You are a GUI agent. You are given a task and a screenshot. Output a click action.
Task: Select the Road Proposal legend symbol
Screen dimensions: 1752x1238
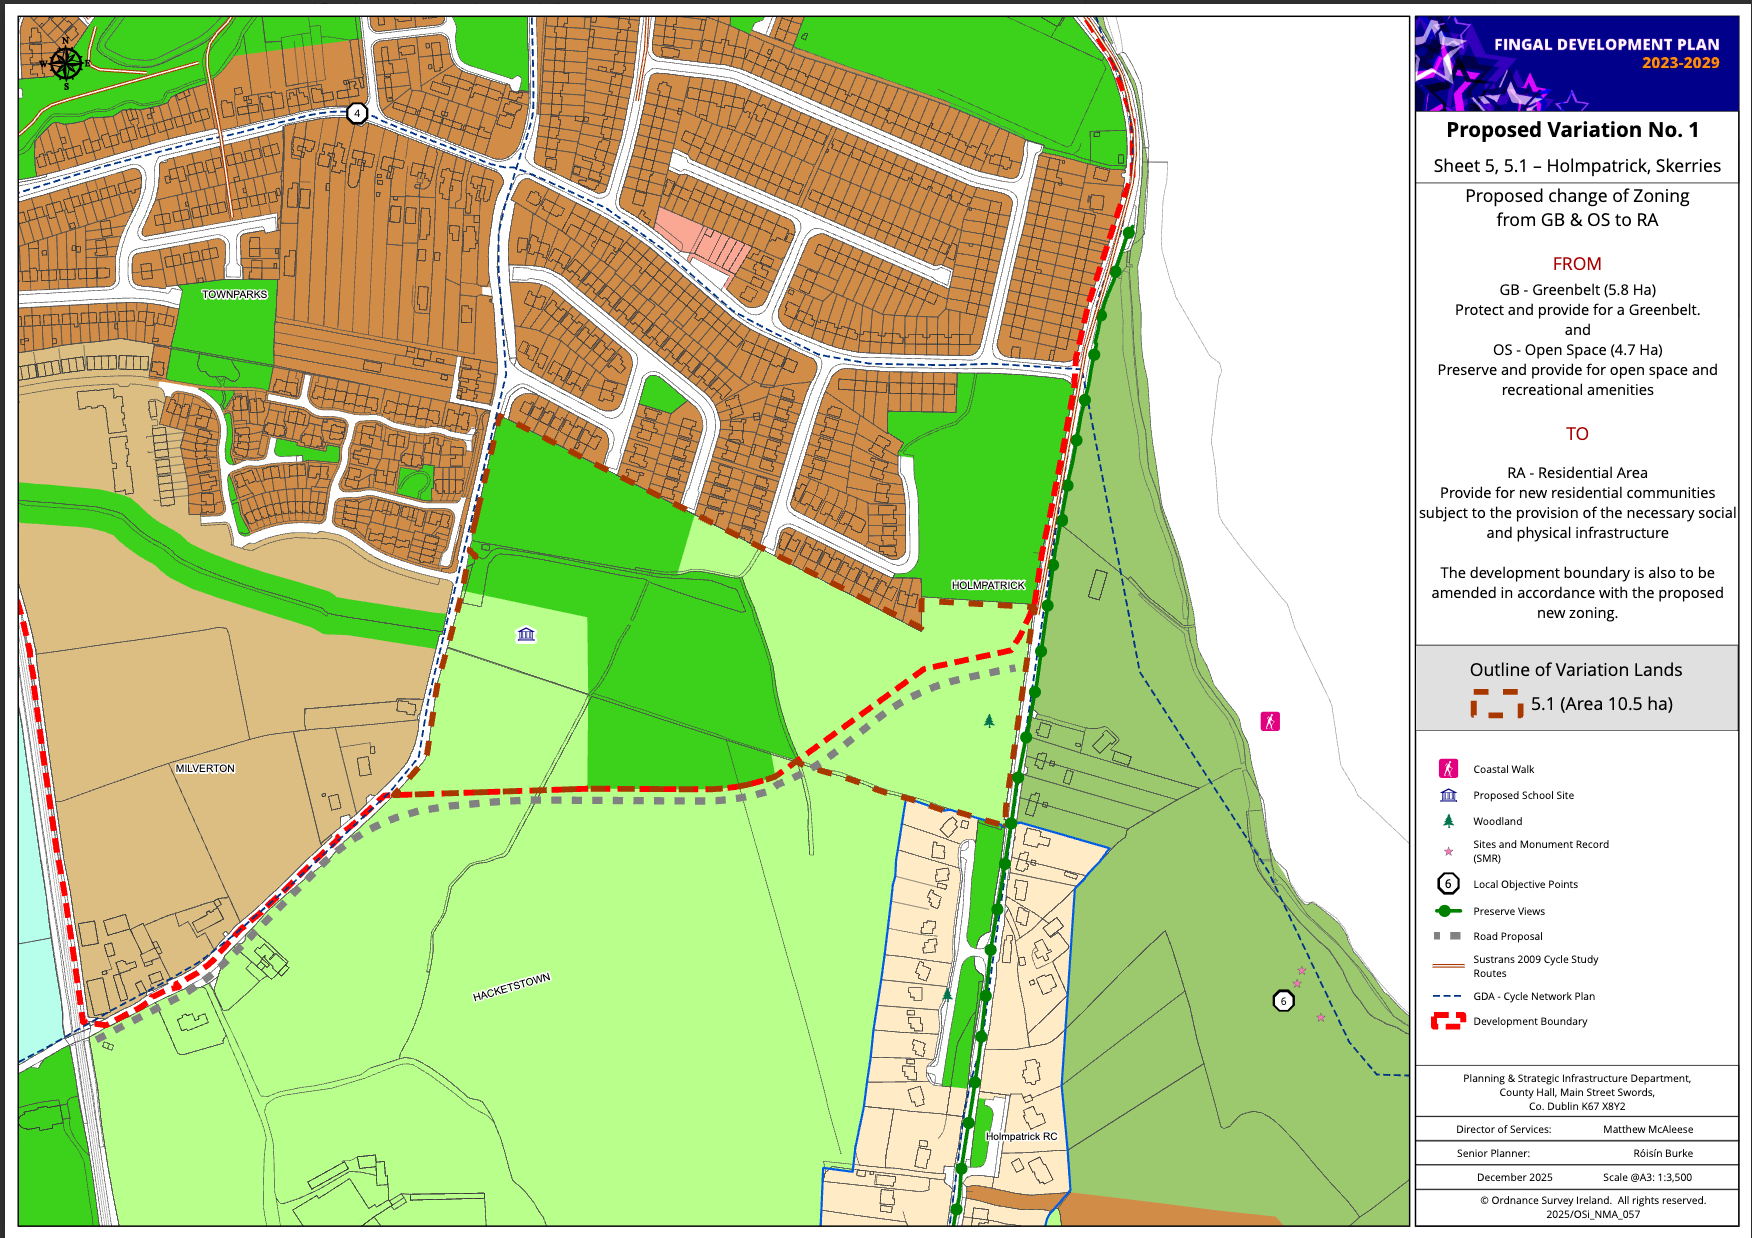pos(1448,936)
